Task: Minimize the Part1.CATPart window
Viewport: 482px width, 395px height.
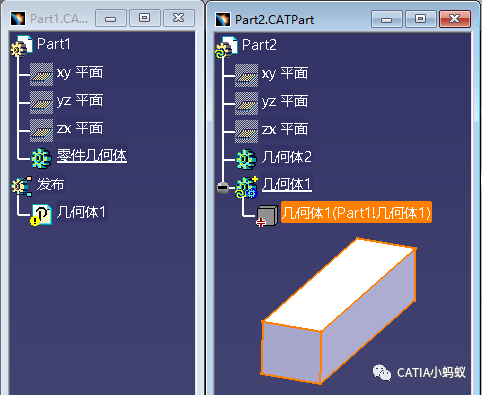Action: (111, 18)
